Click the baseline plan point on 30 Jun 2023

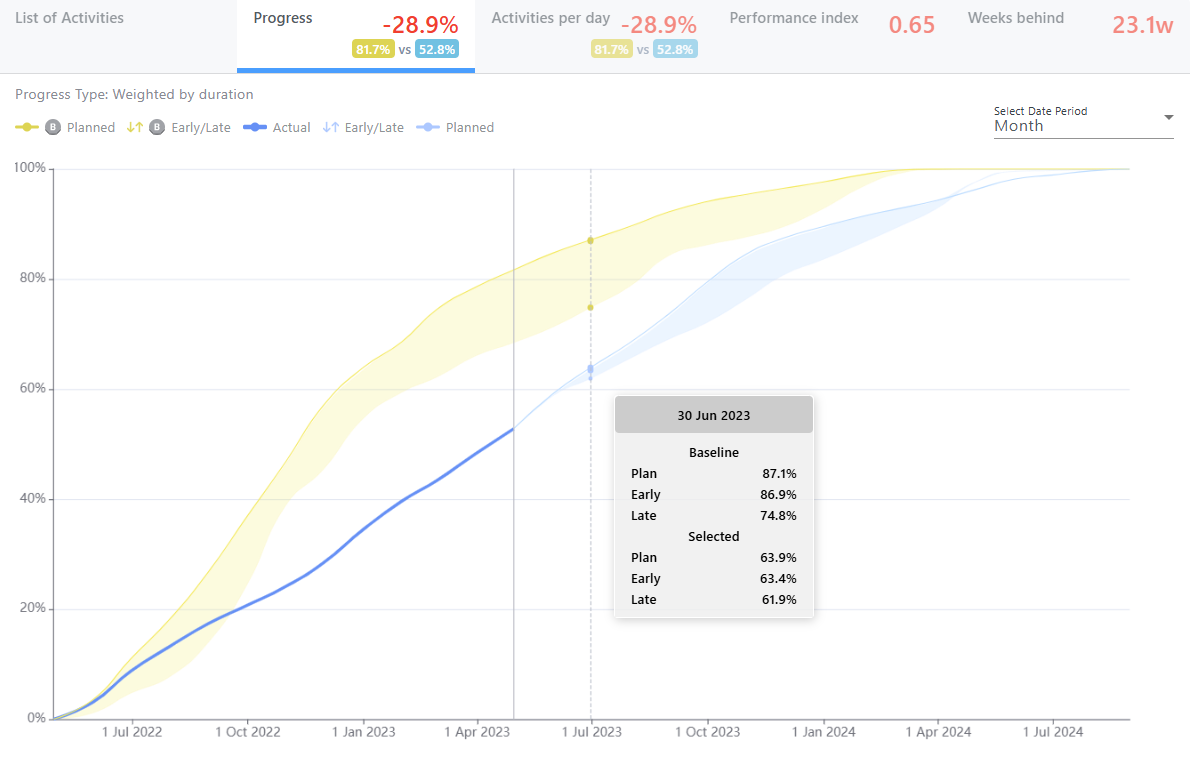pyautogui.click(x=591, y=240)
